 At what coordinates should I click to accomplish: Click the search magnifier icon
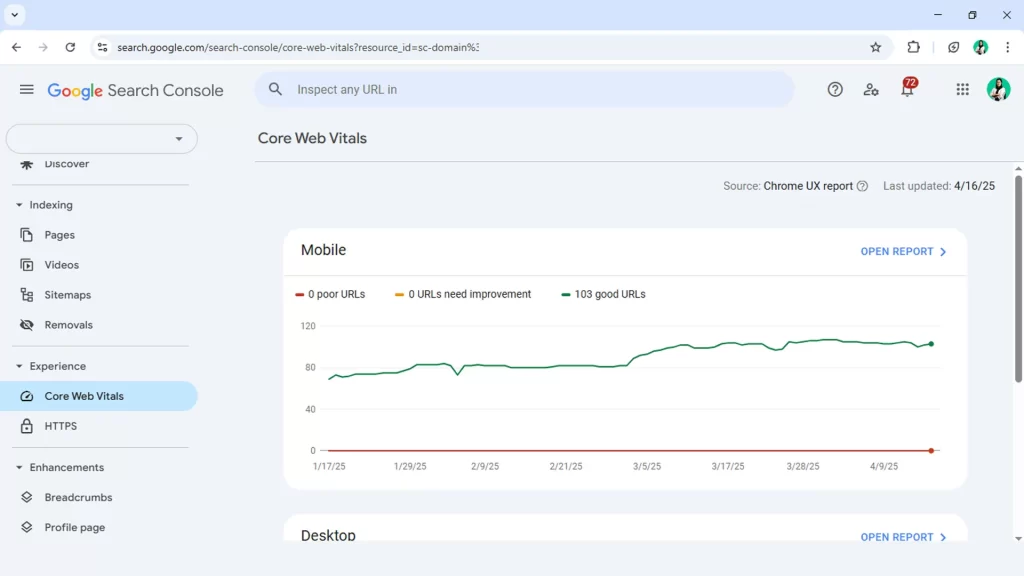click(x=275, y=89)
